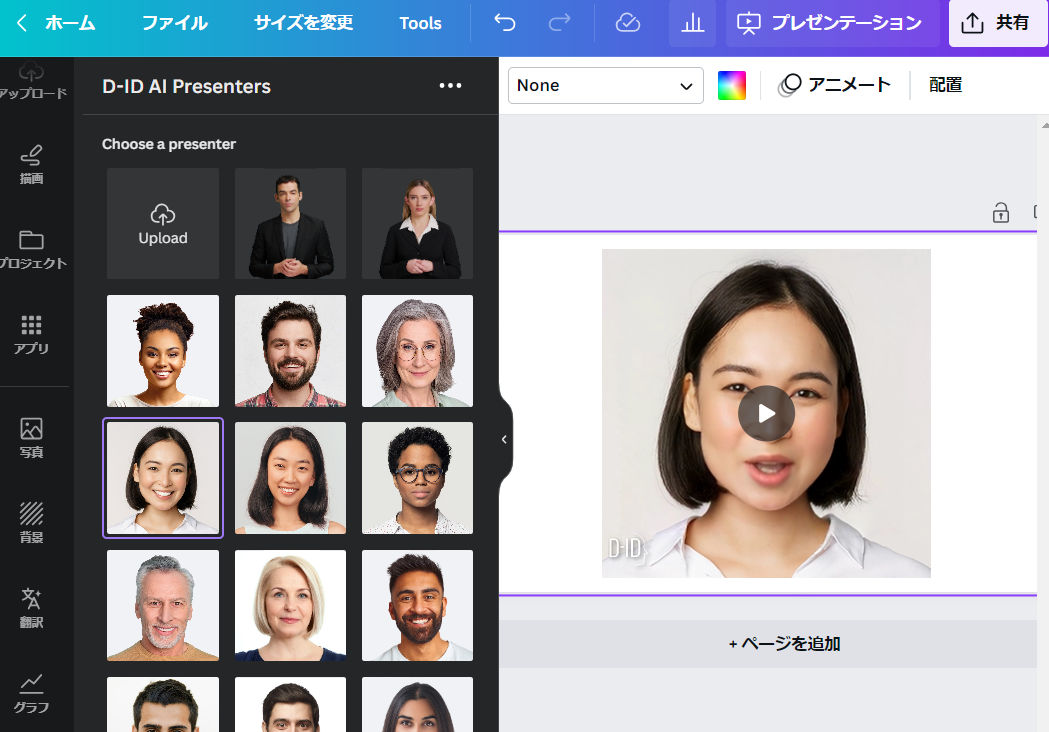Open the Tools menu
This screenshot has width=1049, height=732.
pyautogui.click(x=420, y=23)
